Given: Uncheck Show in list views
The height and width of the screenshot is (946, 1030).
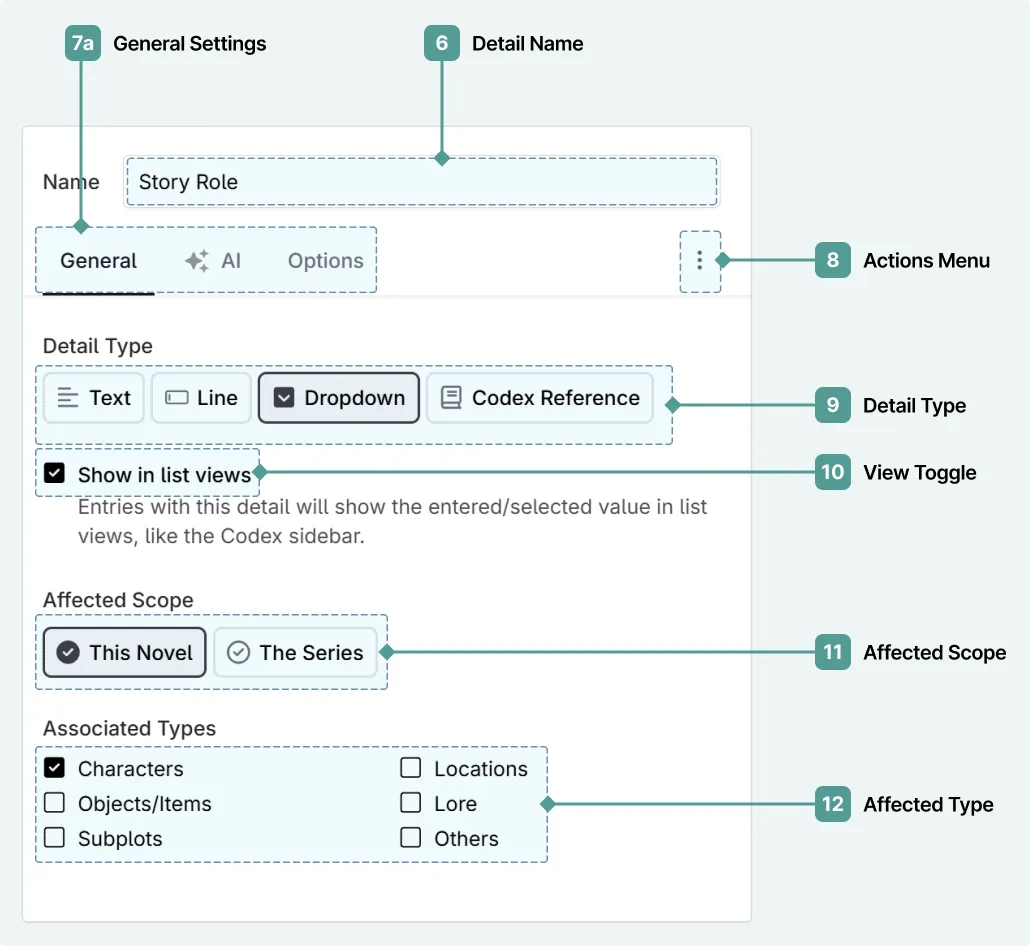Looking at the screenshot, I should (x=55, y=473).
